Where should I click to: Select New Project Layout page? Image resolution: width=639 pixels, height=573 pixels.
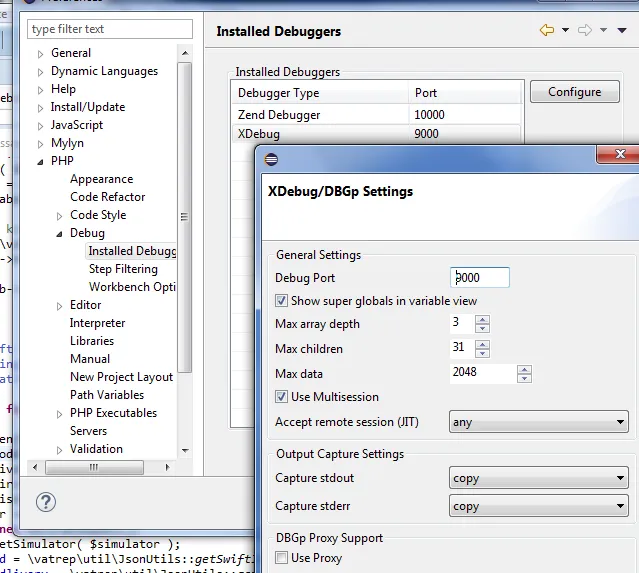121,377
